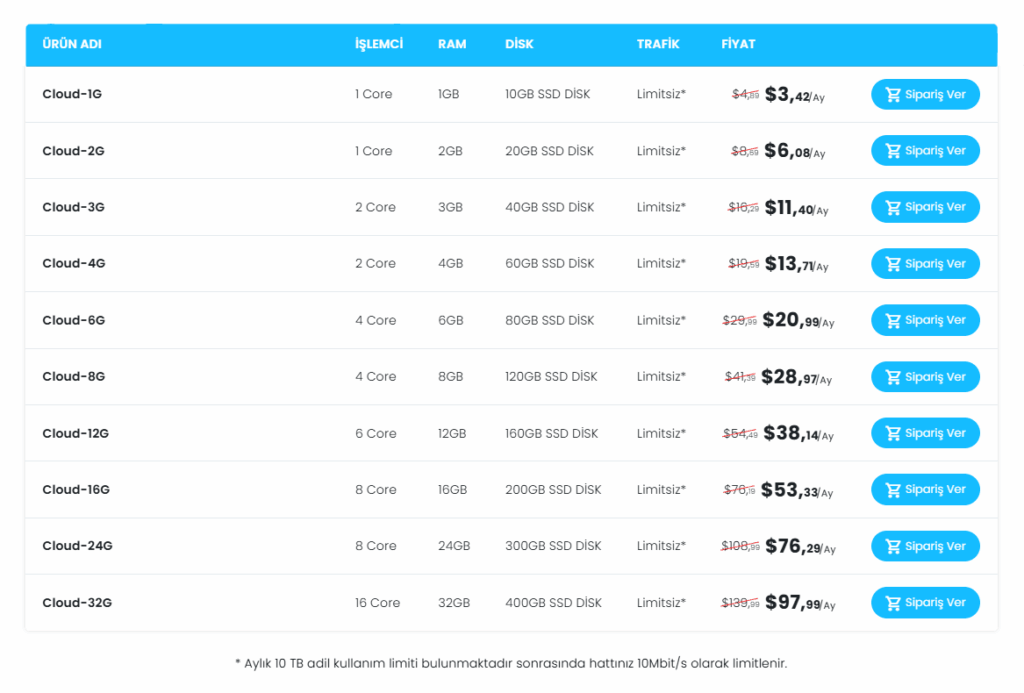The height and width of the screenshot is (693, 1024).
Task: Click the RAM column header
Action: pyautogui.click(x=452, y=44)
